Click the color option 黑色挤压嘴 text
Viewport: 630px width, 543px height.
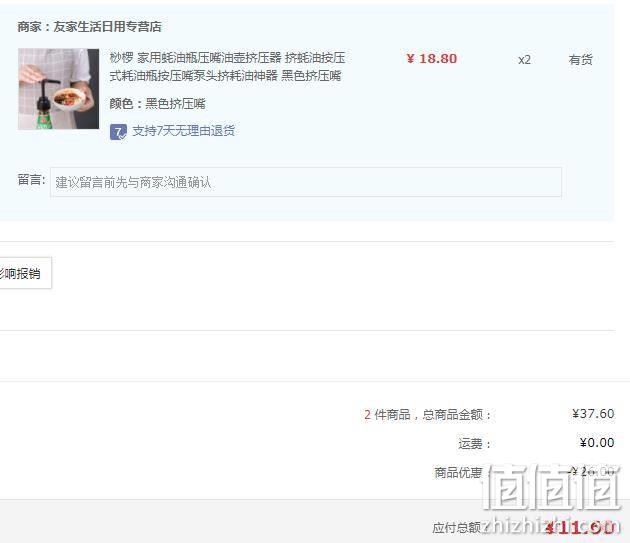(x=175, y=104)
